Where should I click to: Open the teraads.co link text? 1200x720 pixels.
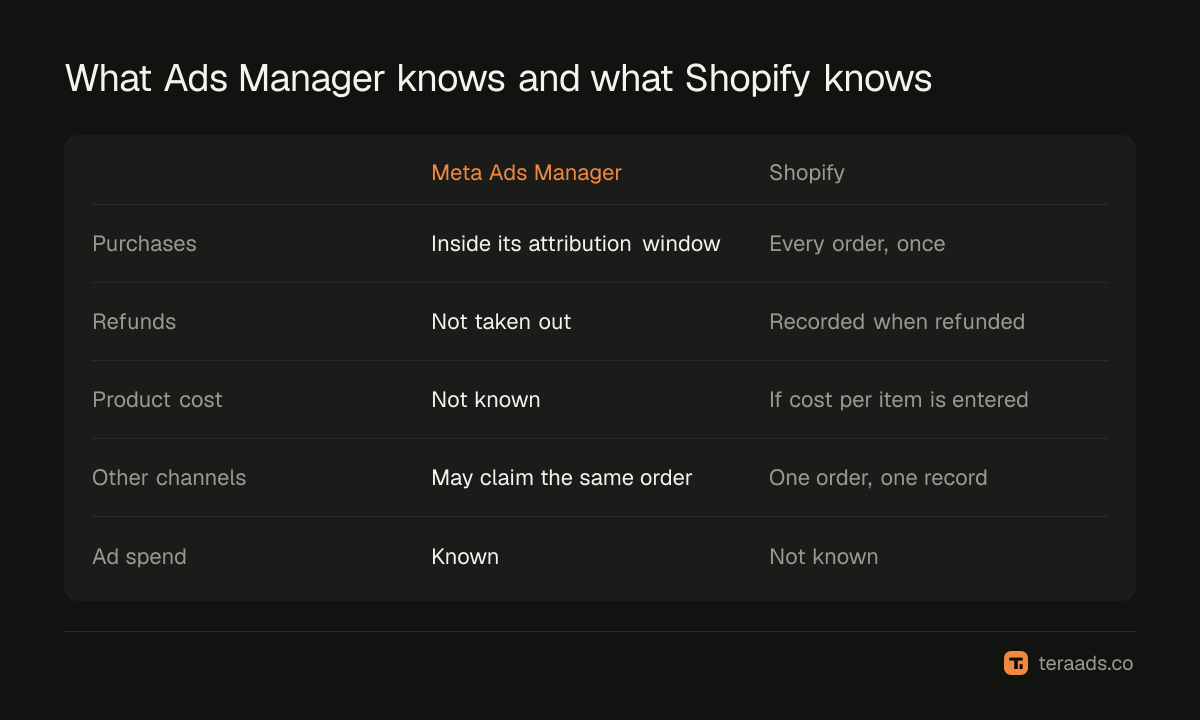click(1086, 663)
